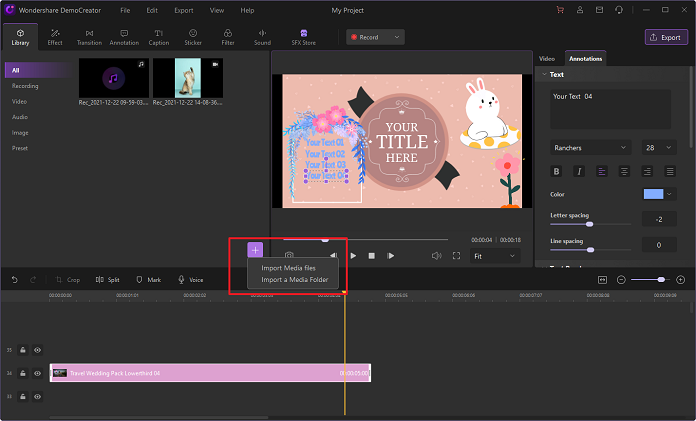Open the Effect panel

tap(55, 37)
